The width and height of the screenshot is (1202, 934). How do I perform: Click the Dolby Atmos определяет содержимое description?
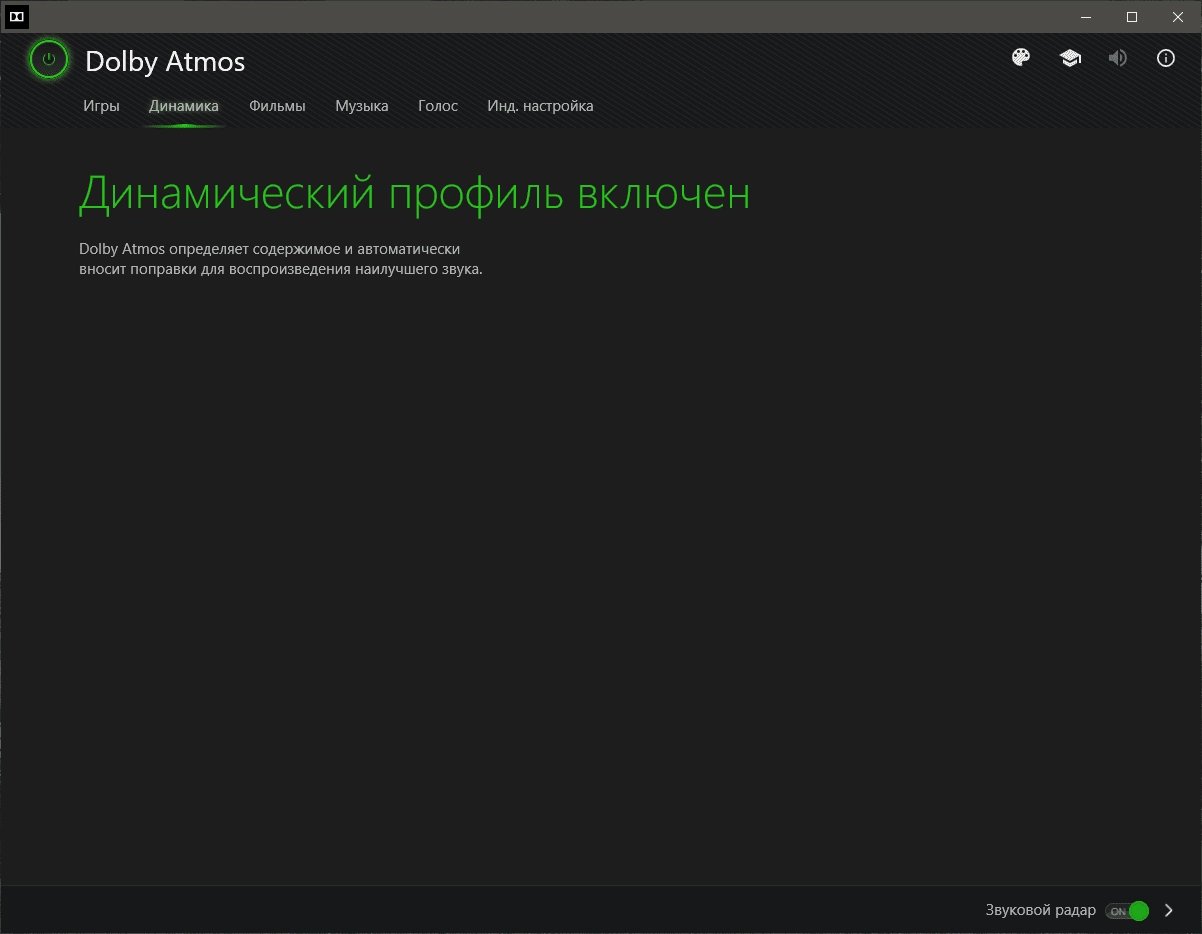(281, 259)
